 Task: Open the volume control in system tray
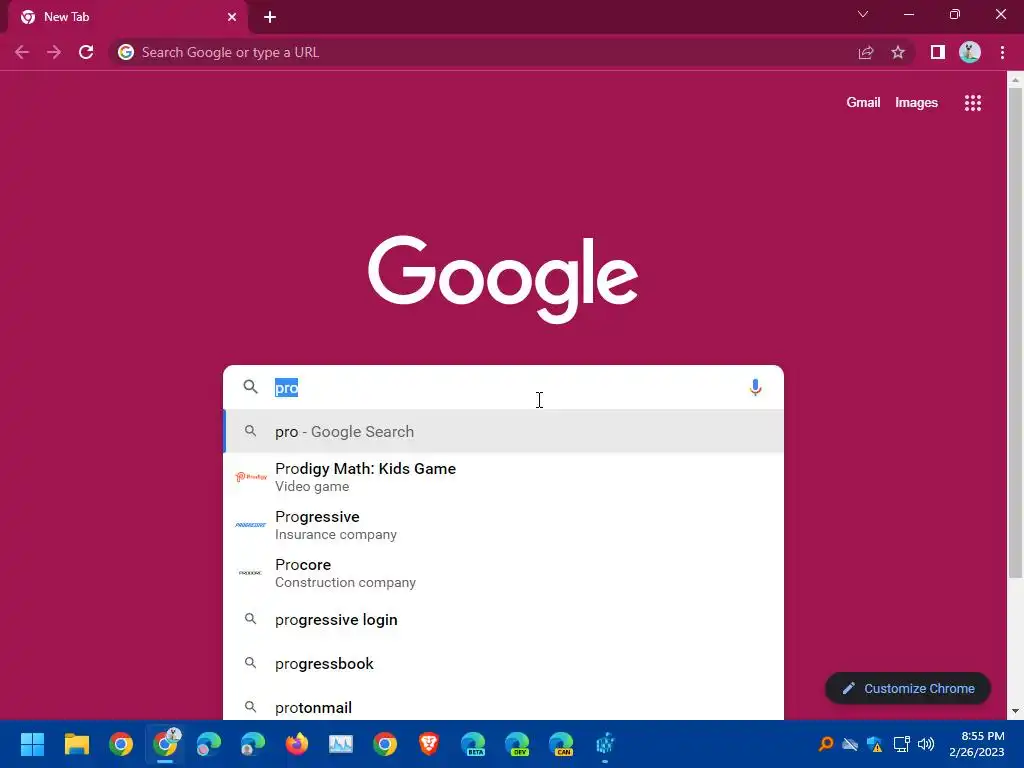[925, 744]
